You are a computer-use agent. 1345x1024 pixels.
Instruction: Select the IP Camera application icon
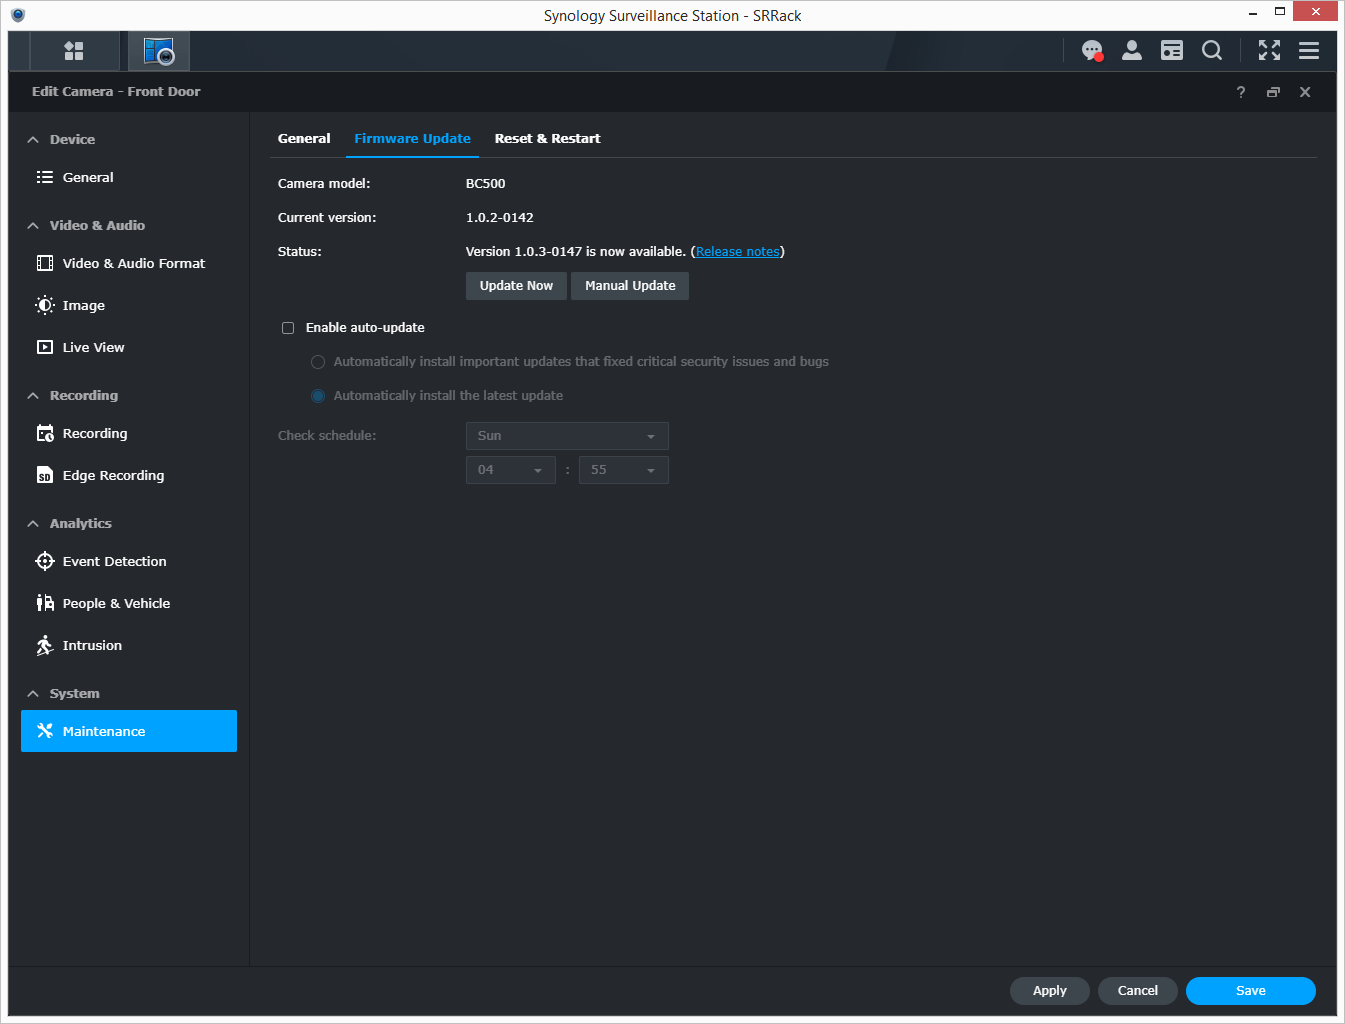(x=159, y=51)
